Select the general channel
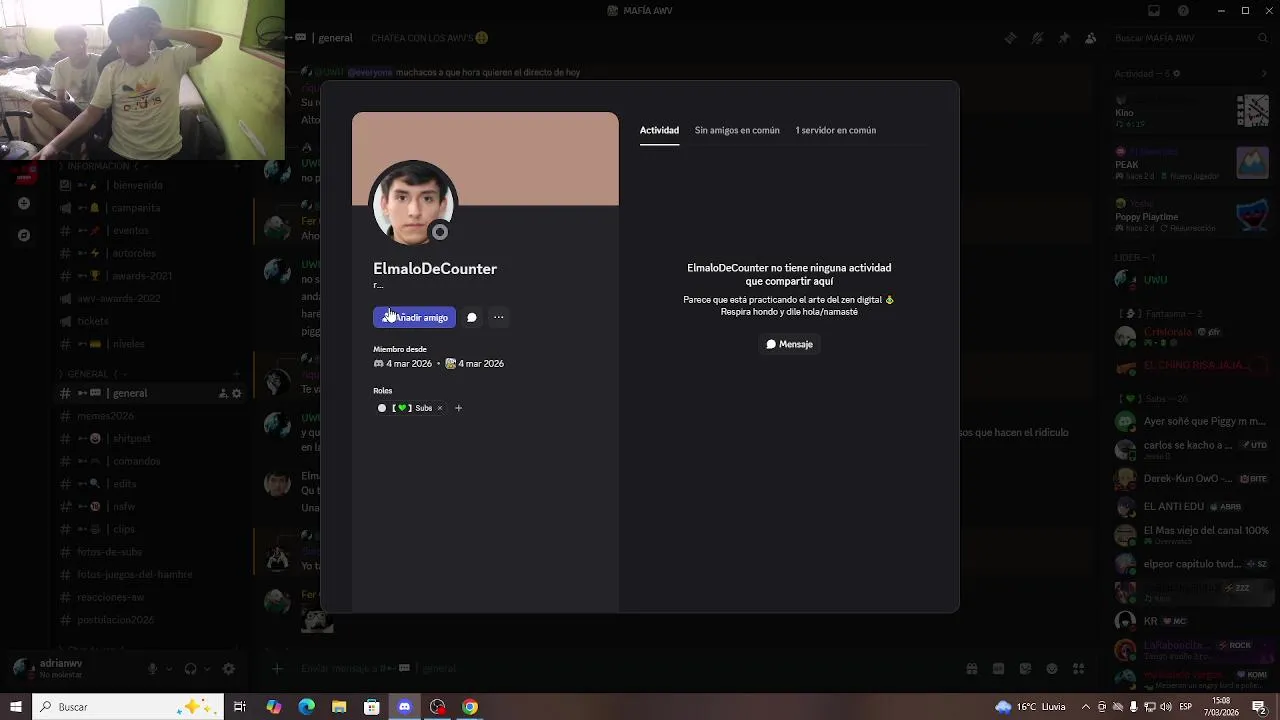The image size is (1280, 720). coord(150,393)
